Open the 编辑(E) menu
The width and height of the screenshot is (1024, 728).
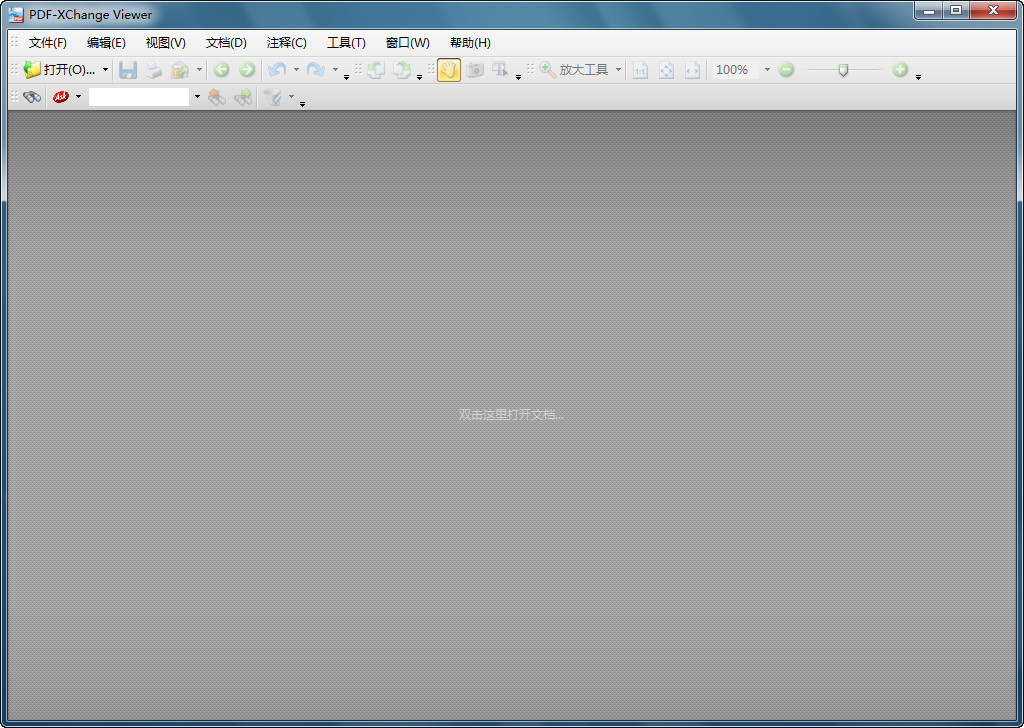(x=106, y=42)
